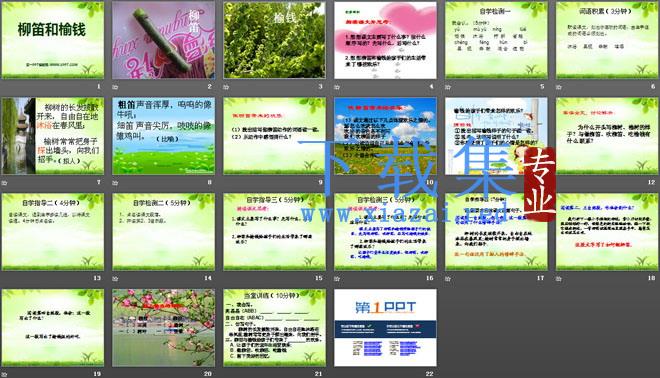Select slide 10 with the blue sky meadow
This screenshot has width=660, height=378.
click(385, 136)
